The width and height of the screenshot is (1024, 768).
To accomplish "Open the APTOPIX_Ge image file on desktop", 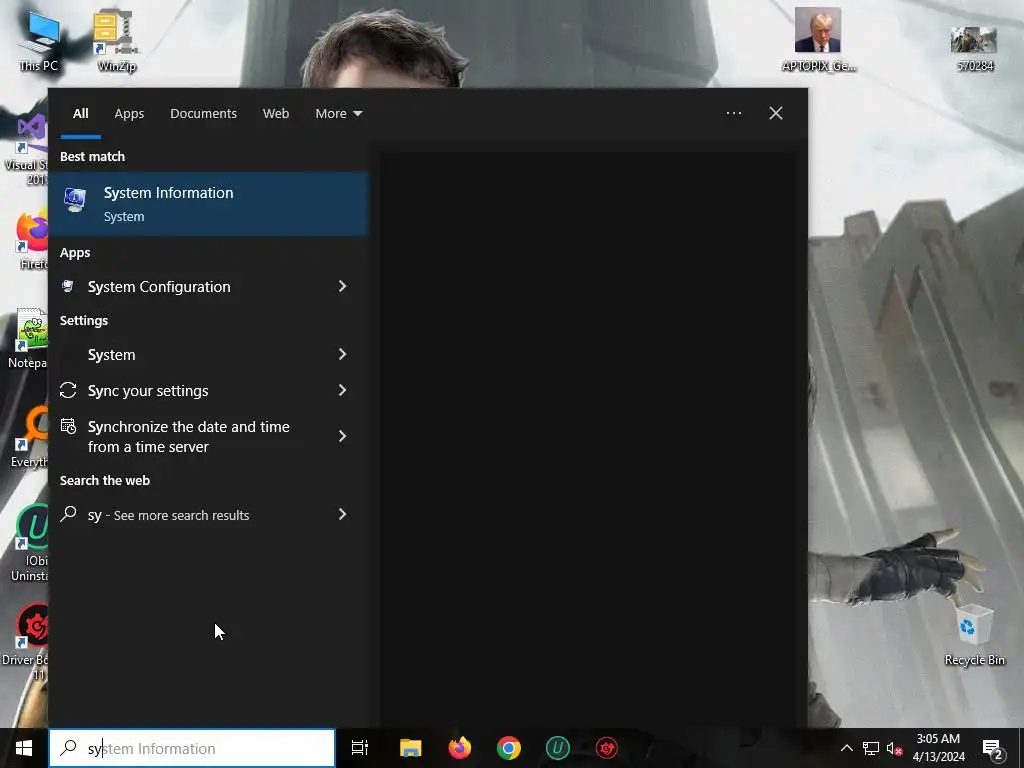I will [x=818, y=40].
